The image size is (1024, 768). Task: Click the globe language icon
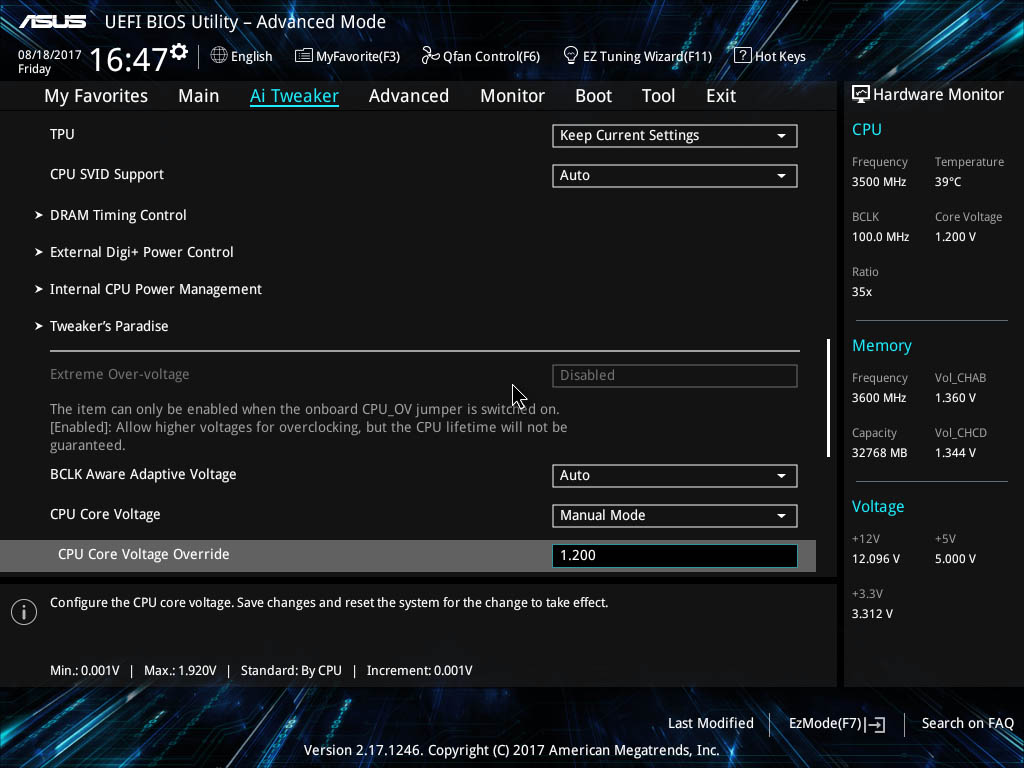[x=219, y=56]
